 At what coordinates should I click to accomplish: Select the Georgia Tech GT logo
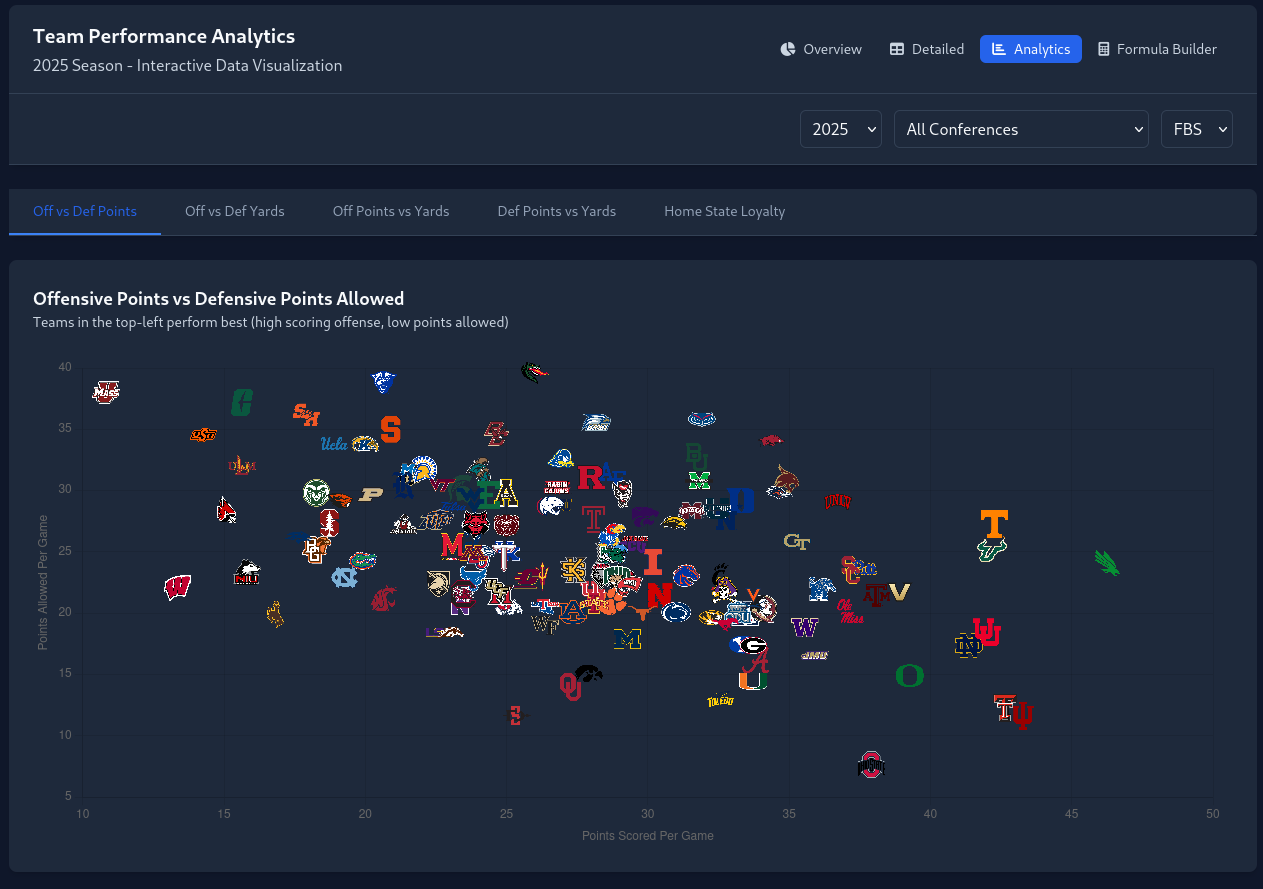click(x=797, y=541)
